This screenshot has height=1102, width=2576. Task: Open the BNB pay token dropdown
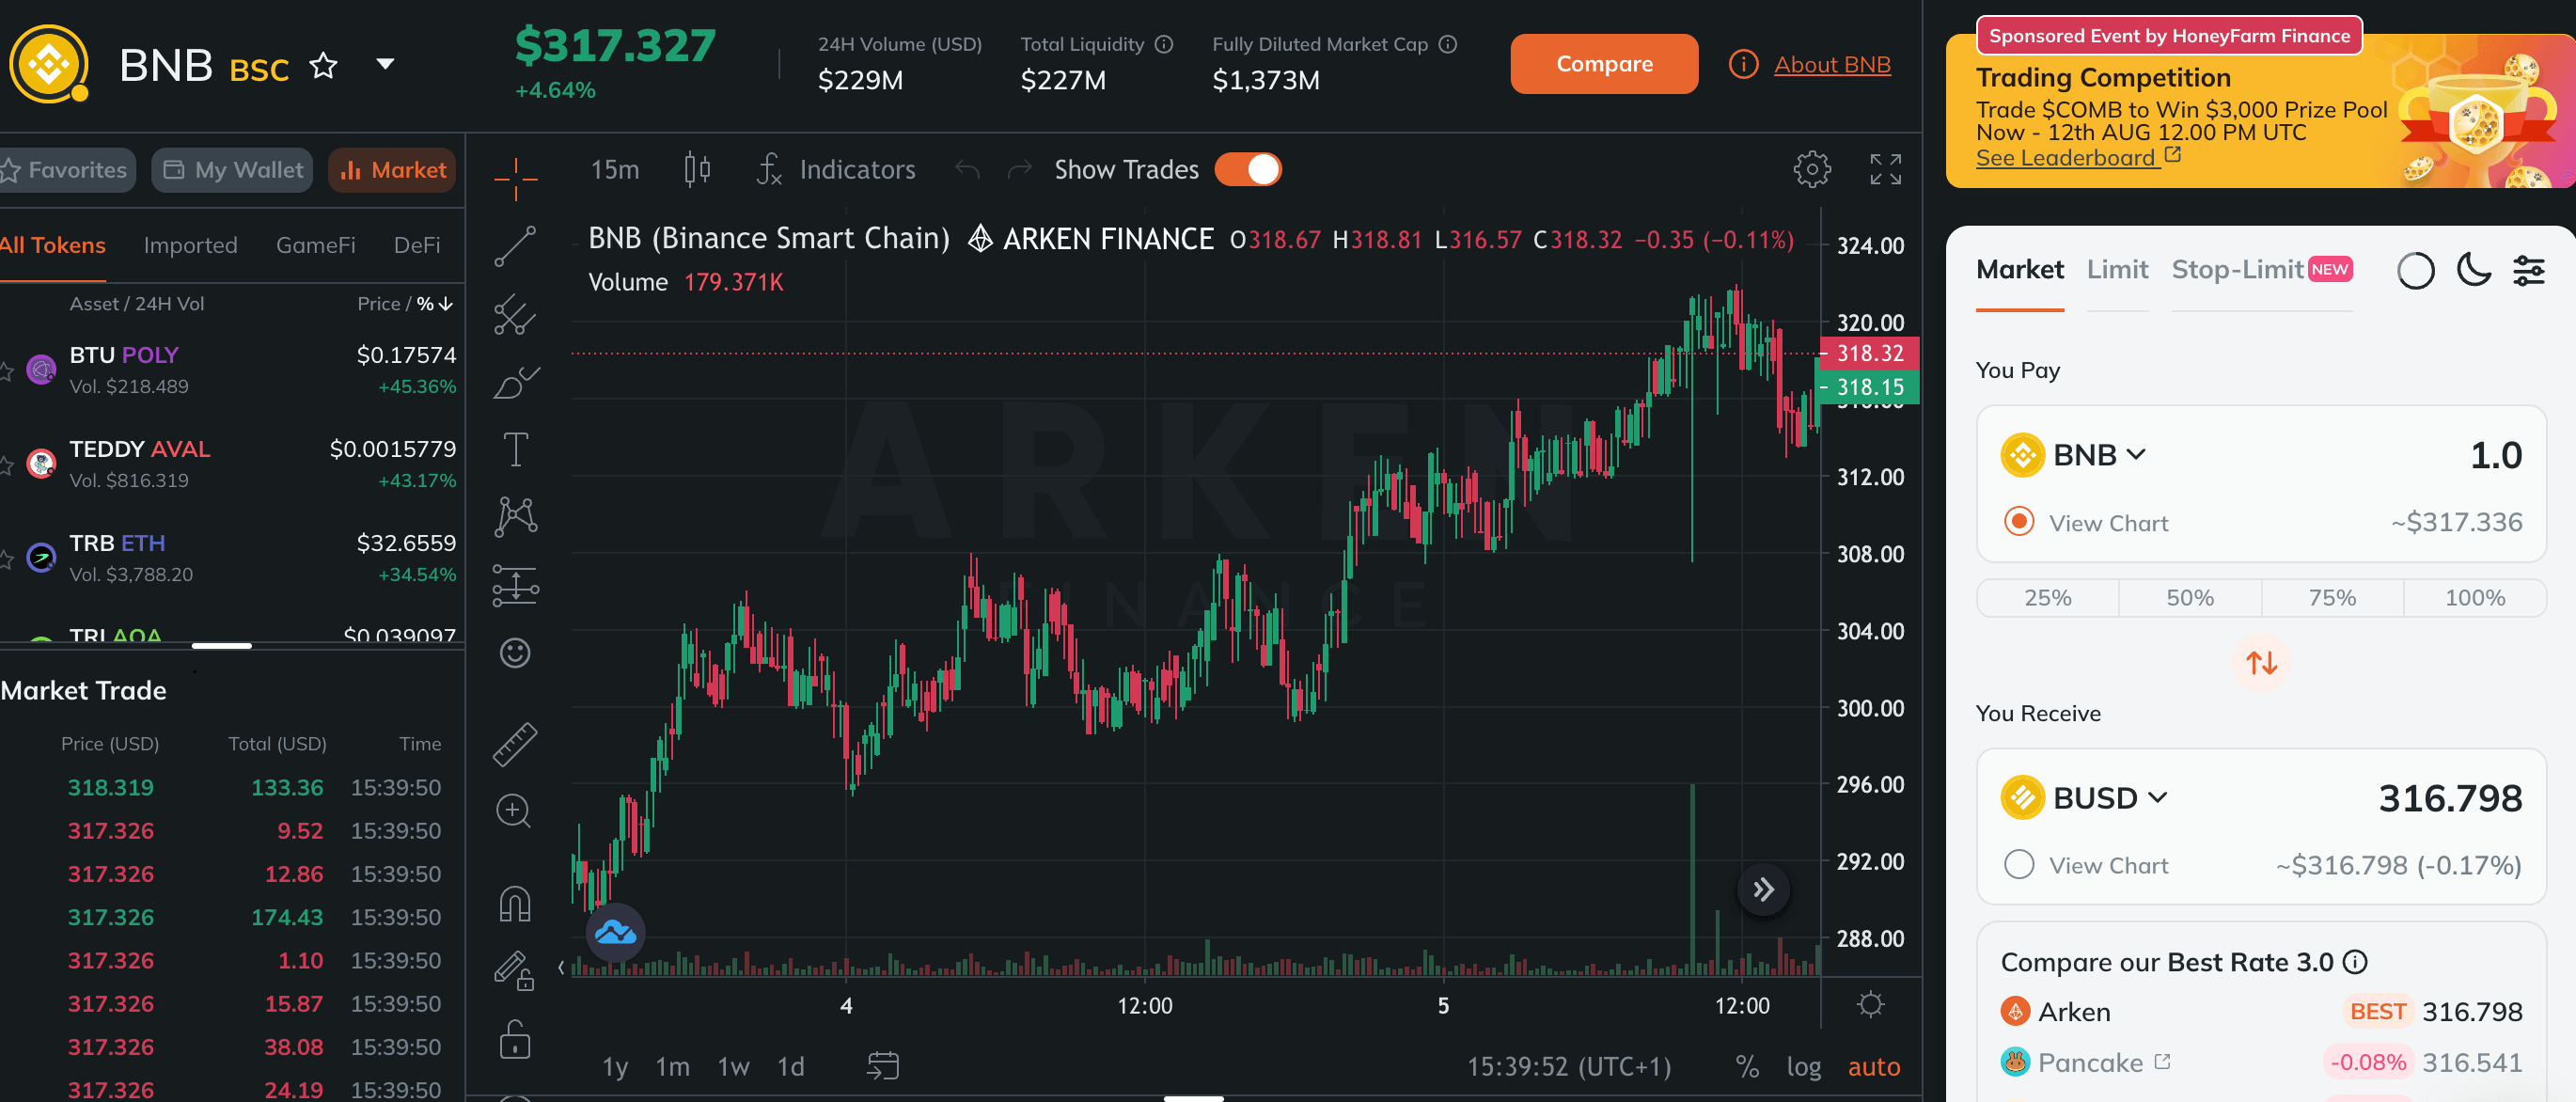[x=2073, y=455]
